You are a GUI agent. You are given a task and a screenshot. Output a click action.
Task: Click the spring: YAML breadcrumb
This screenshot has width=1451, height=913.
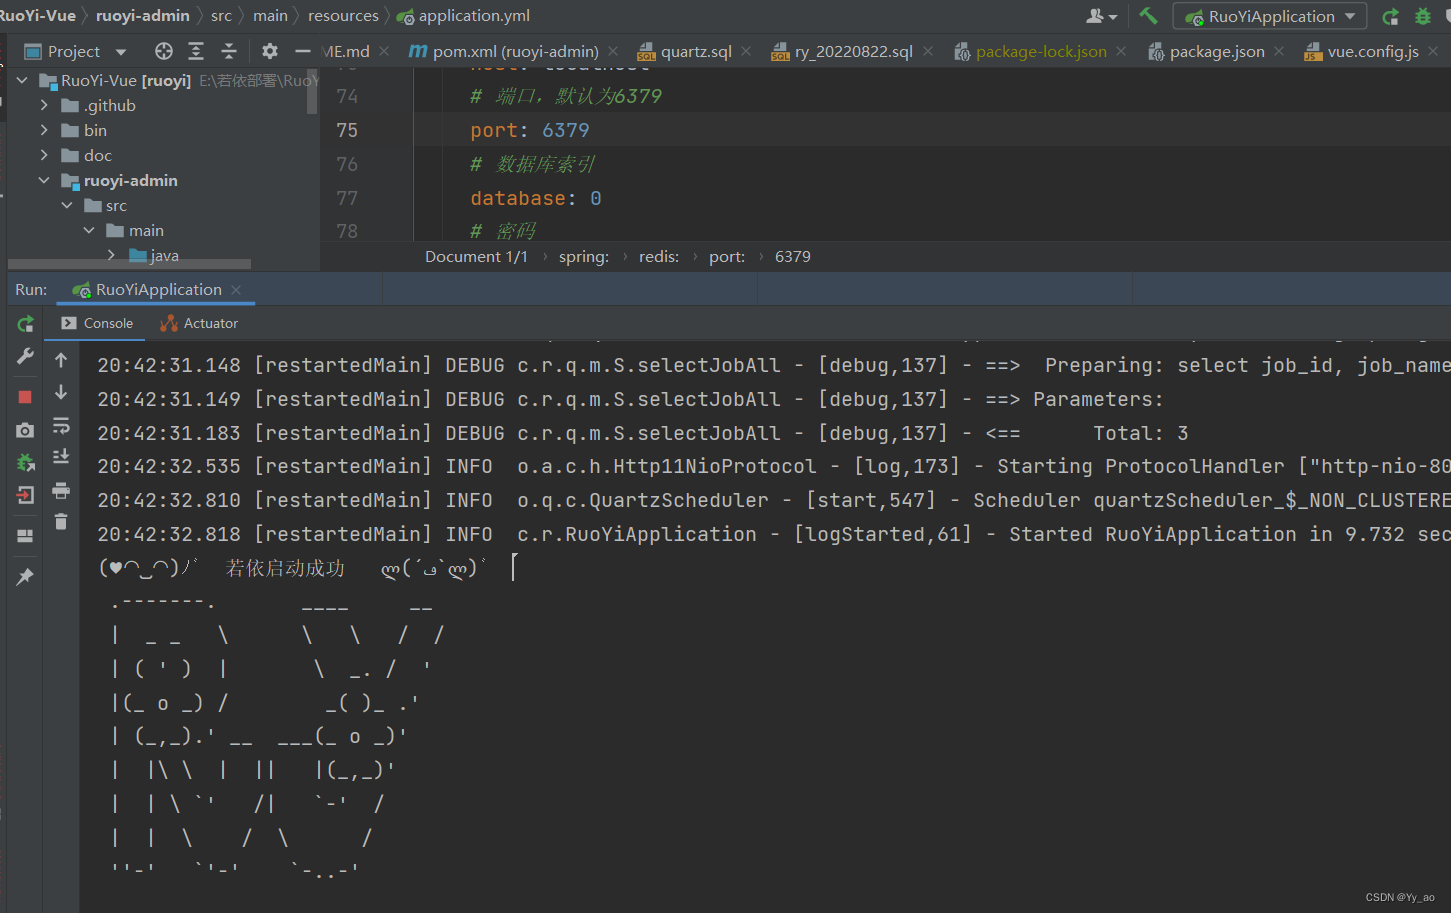point(584,257)
